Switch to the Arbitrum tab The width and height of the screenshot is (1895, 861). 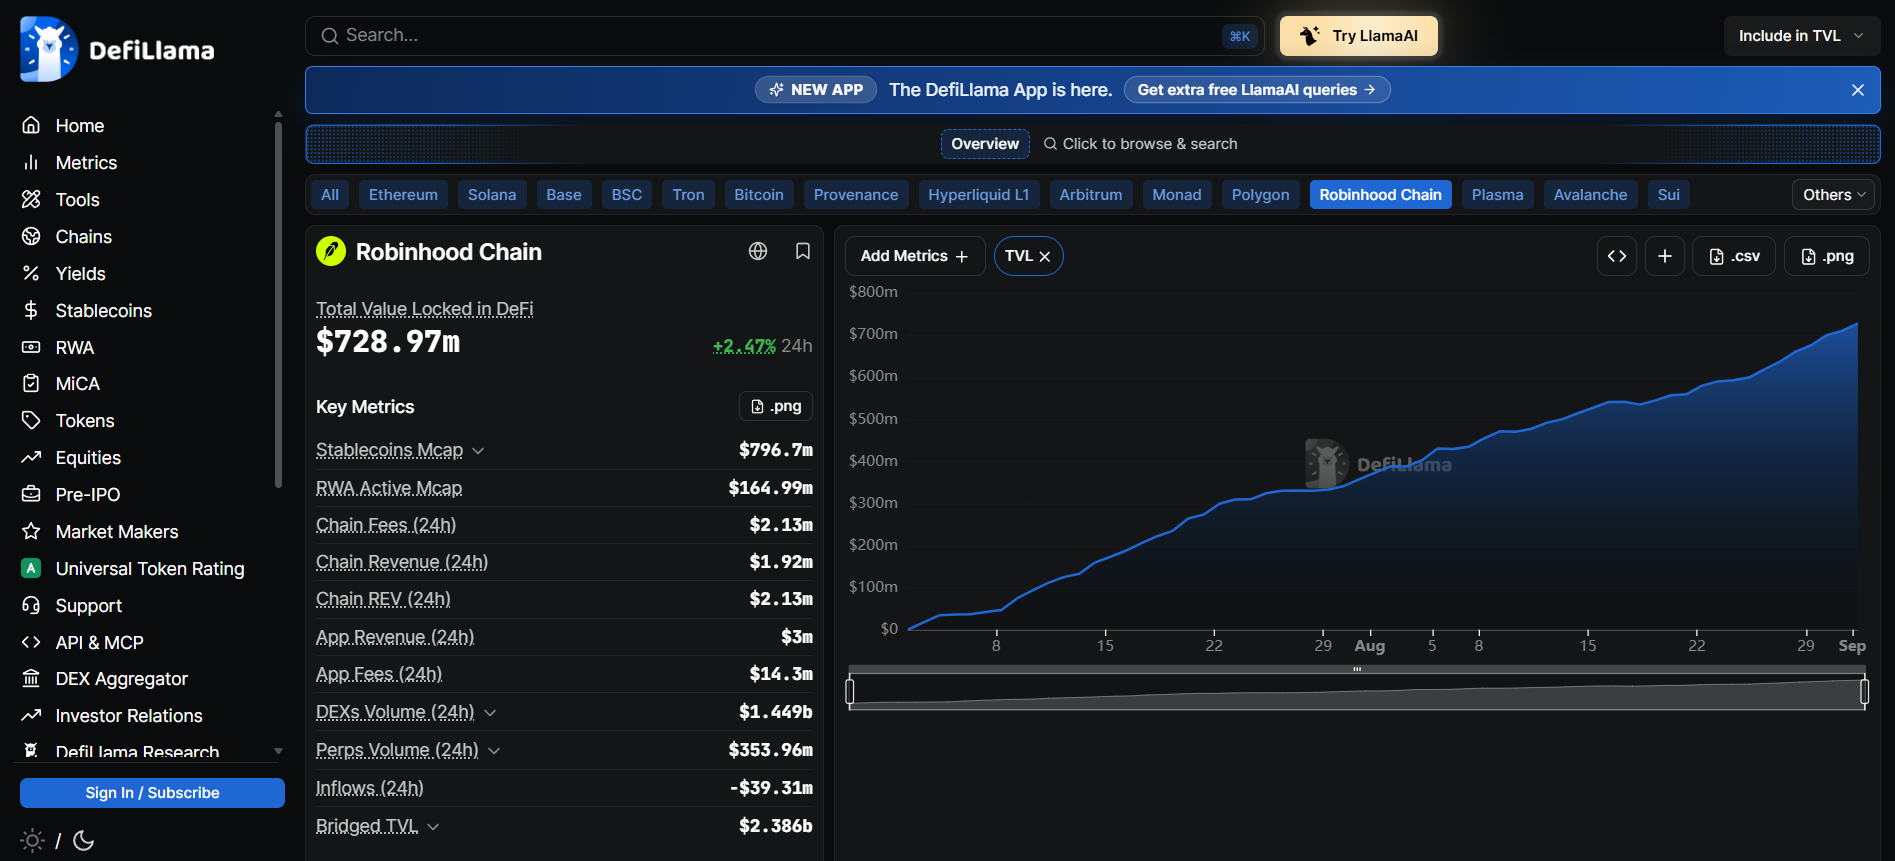(x=1091, y=195)
